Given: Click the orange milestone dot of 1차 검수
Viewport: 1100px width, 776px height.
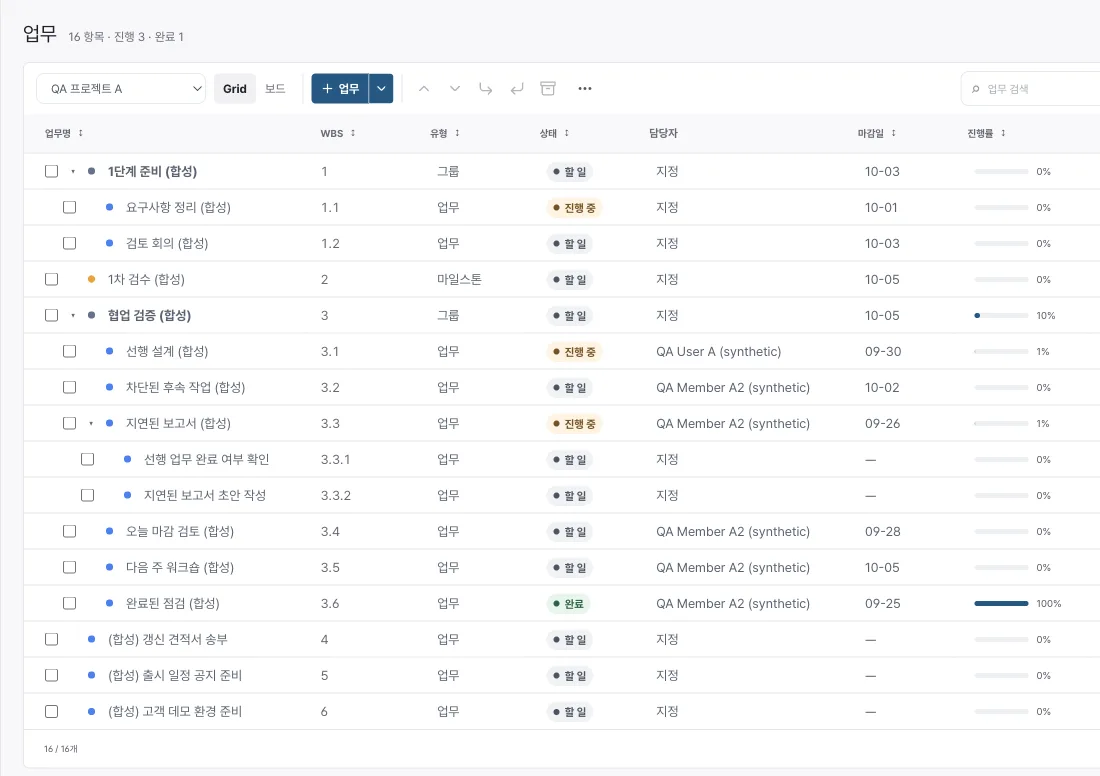Looking at the screenshot, I should click(91, 279).
